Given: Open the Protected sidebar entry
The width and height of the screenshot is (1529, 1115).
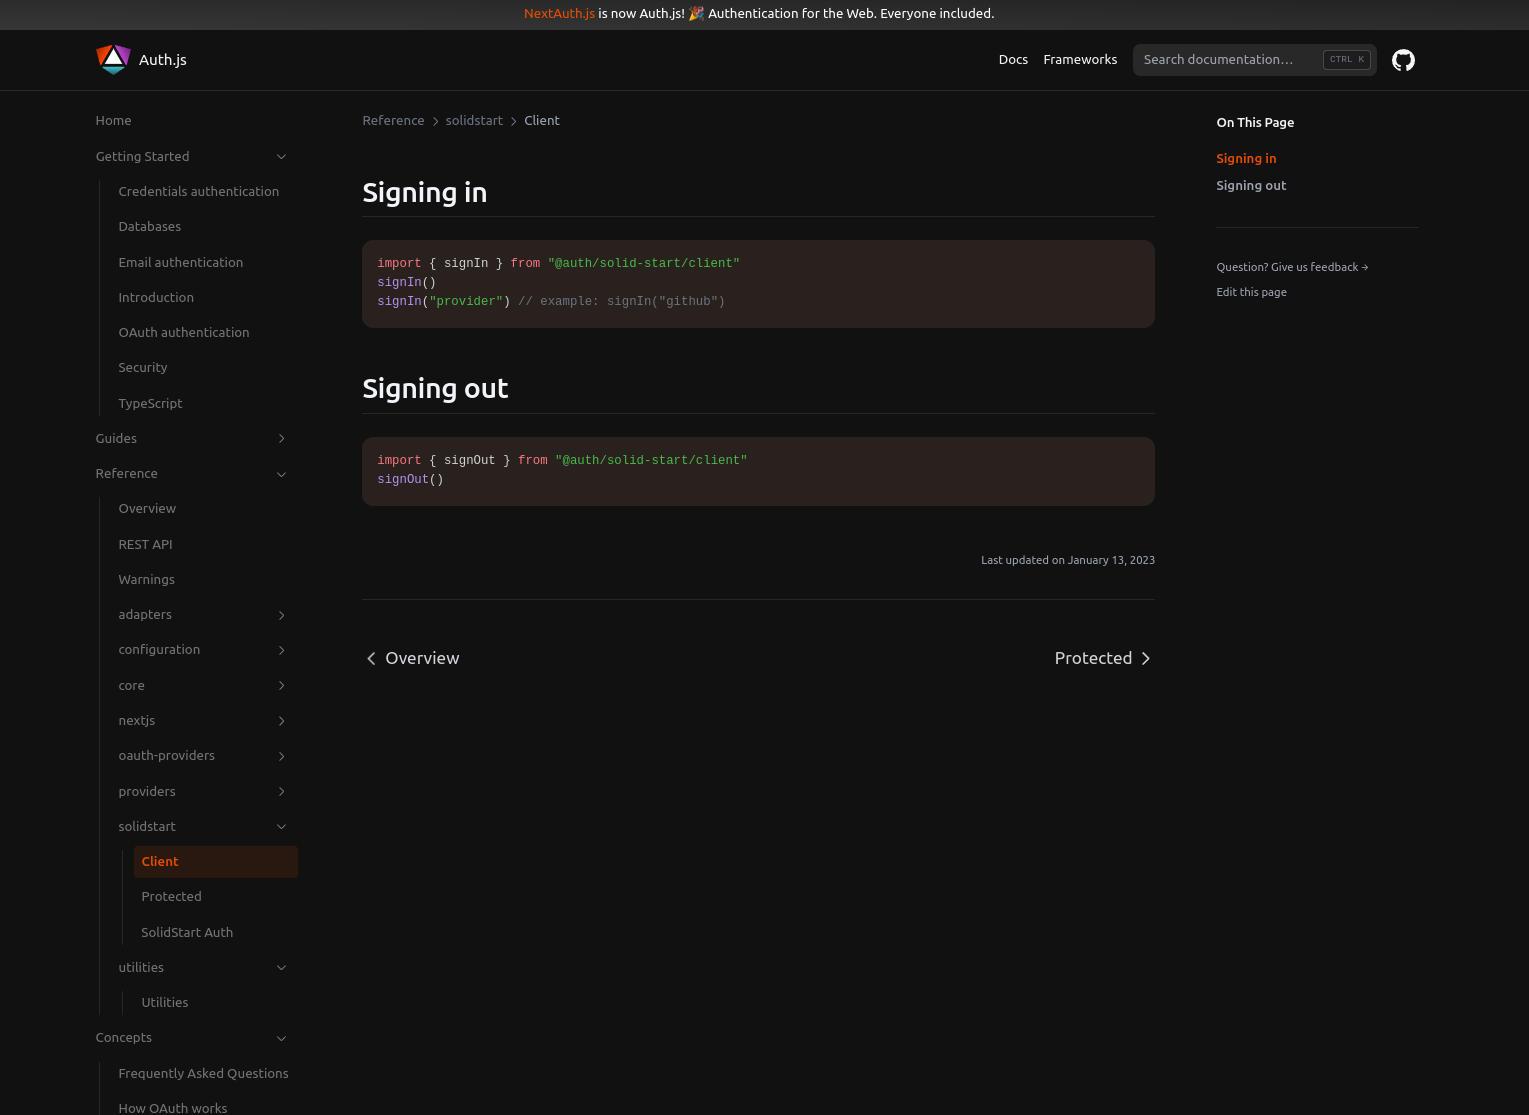Looking at the screenshot, I should [171, 896].
